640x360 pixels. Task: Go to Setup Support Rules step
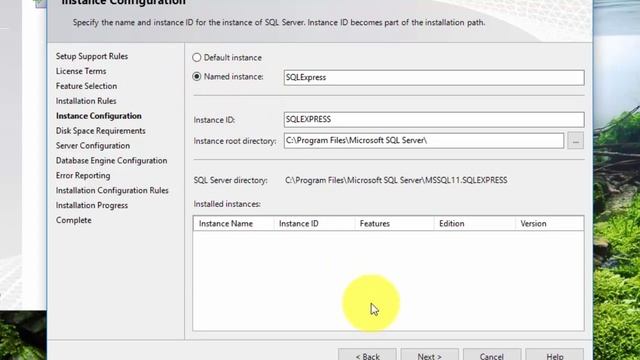[x=92, y=56]
